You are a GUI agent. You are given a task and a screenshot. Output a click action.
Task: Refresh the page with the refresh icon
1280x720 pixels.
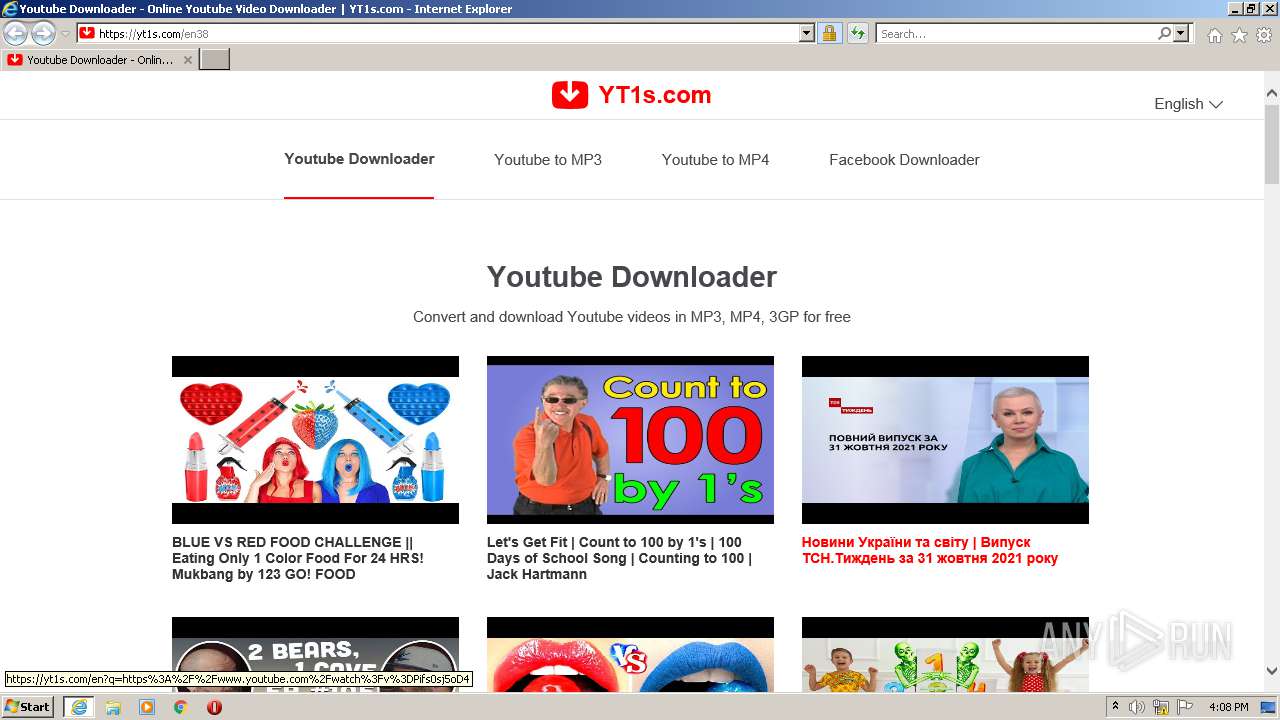click(858, 33)
